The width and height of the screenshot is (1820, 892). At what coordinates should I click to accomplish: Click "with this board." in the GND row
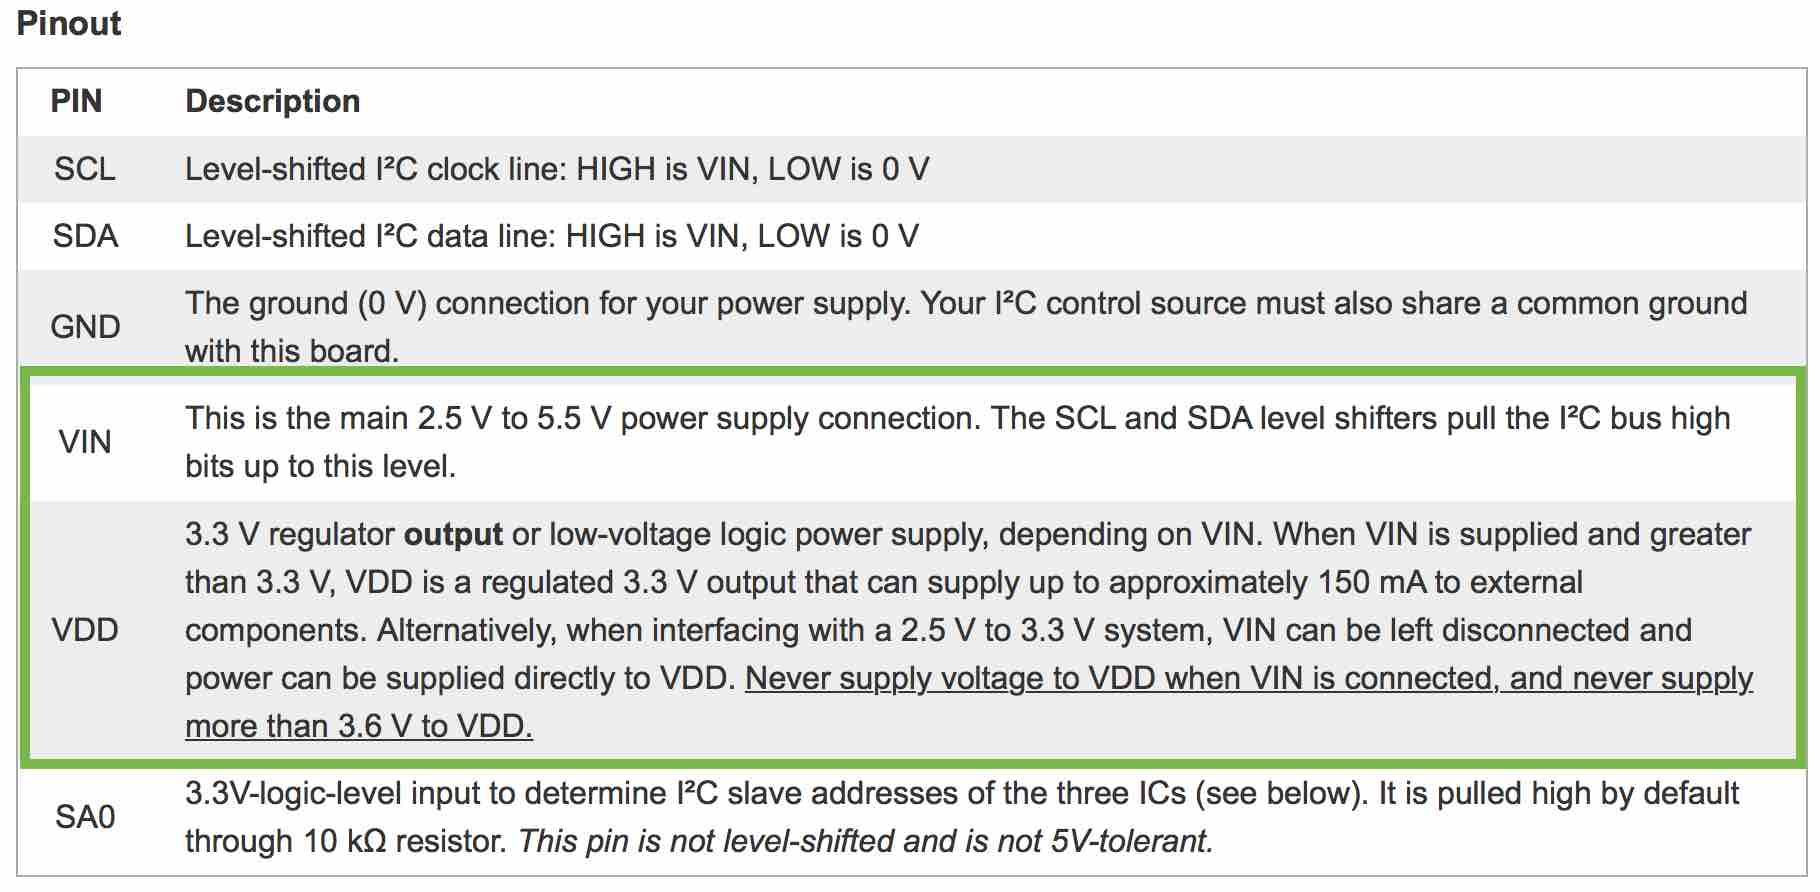[x=291, y=351]
